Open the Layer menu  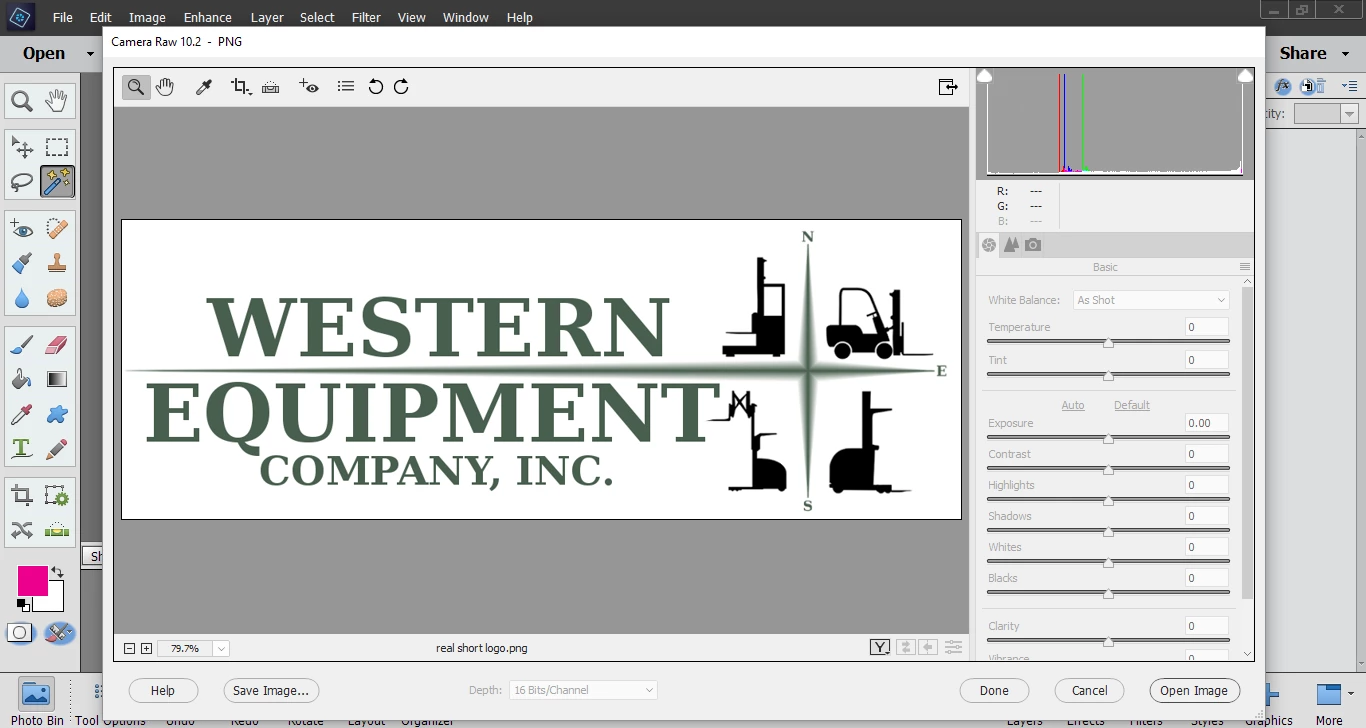click(267, 17)
